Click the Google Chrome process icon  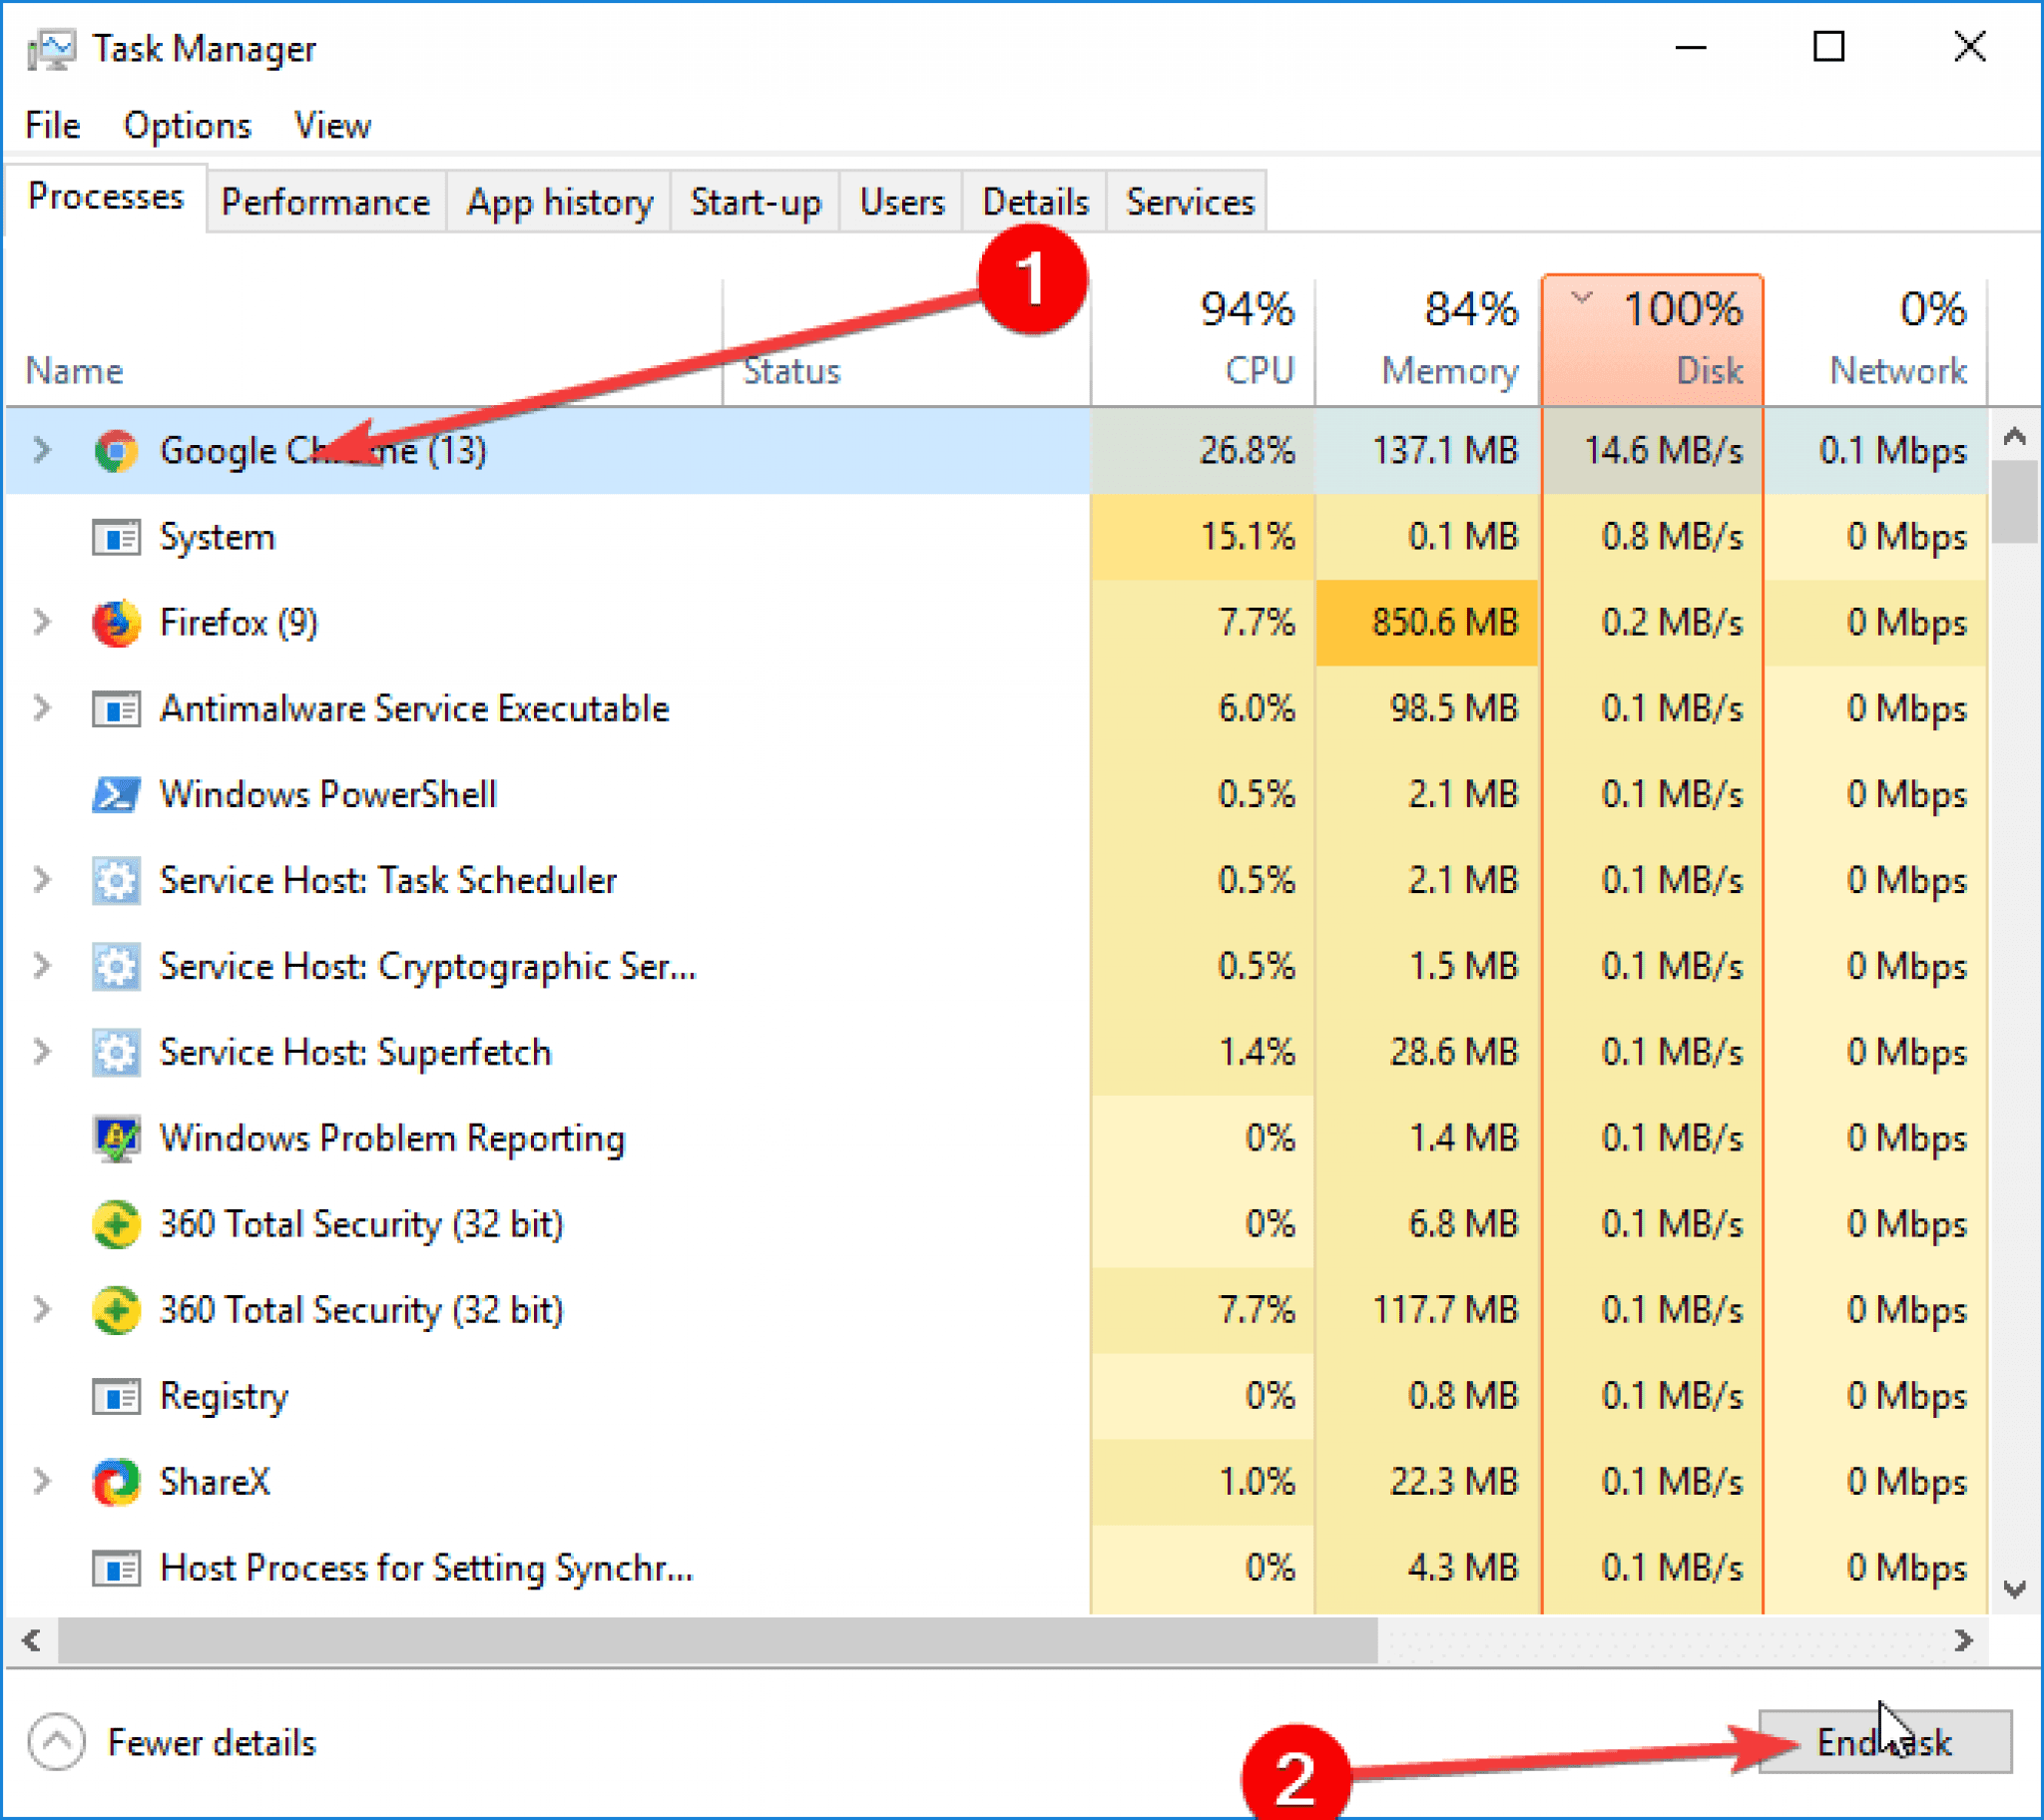click(116, 451)
